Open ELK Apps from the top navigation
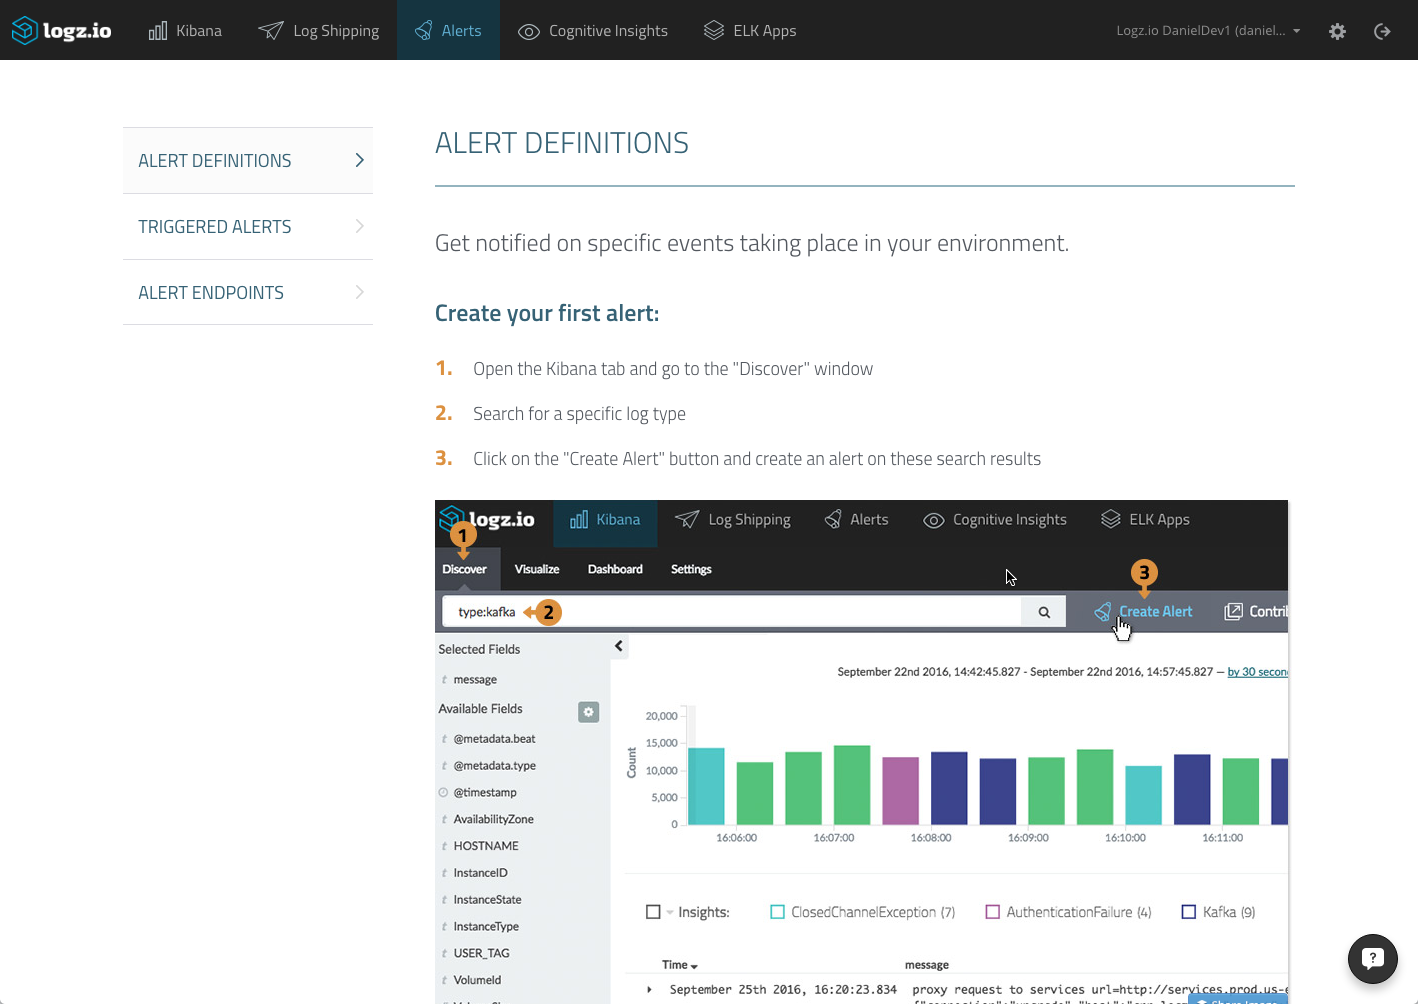The width and height of the screenshot is (1418, 1004). pos(750,30)
